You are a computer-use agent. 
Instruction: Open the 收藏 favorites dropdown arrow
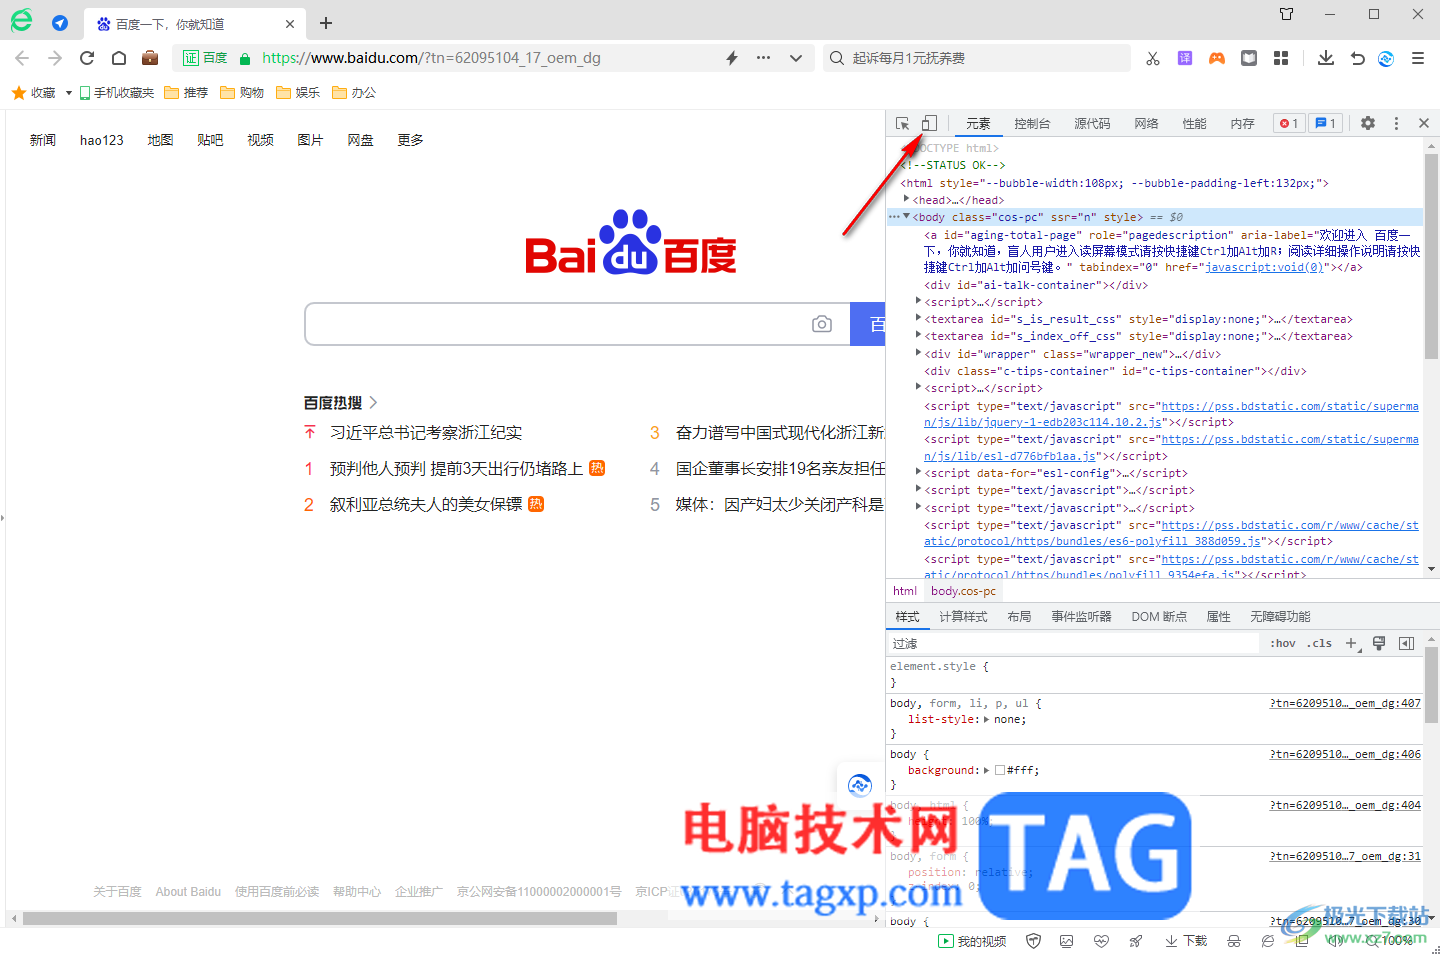click(68, 93)
